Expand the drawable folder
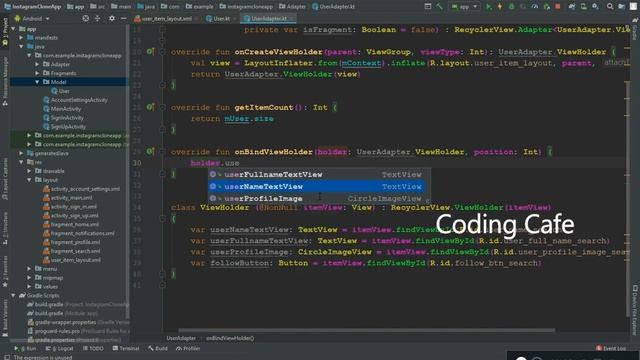This screenshot has width=640, height=360. pos(29,171)
